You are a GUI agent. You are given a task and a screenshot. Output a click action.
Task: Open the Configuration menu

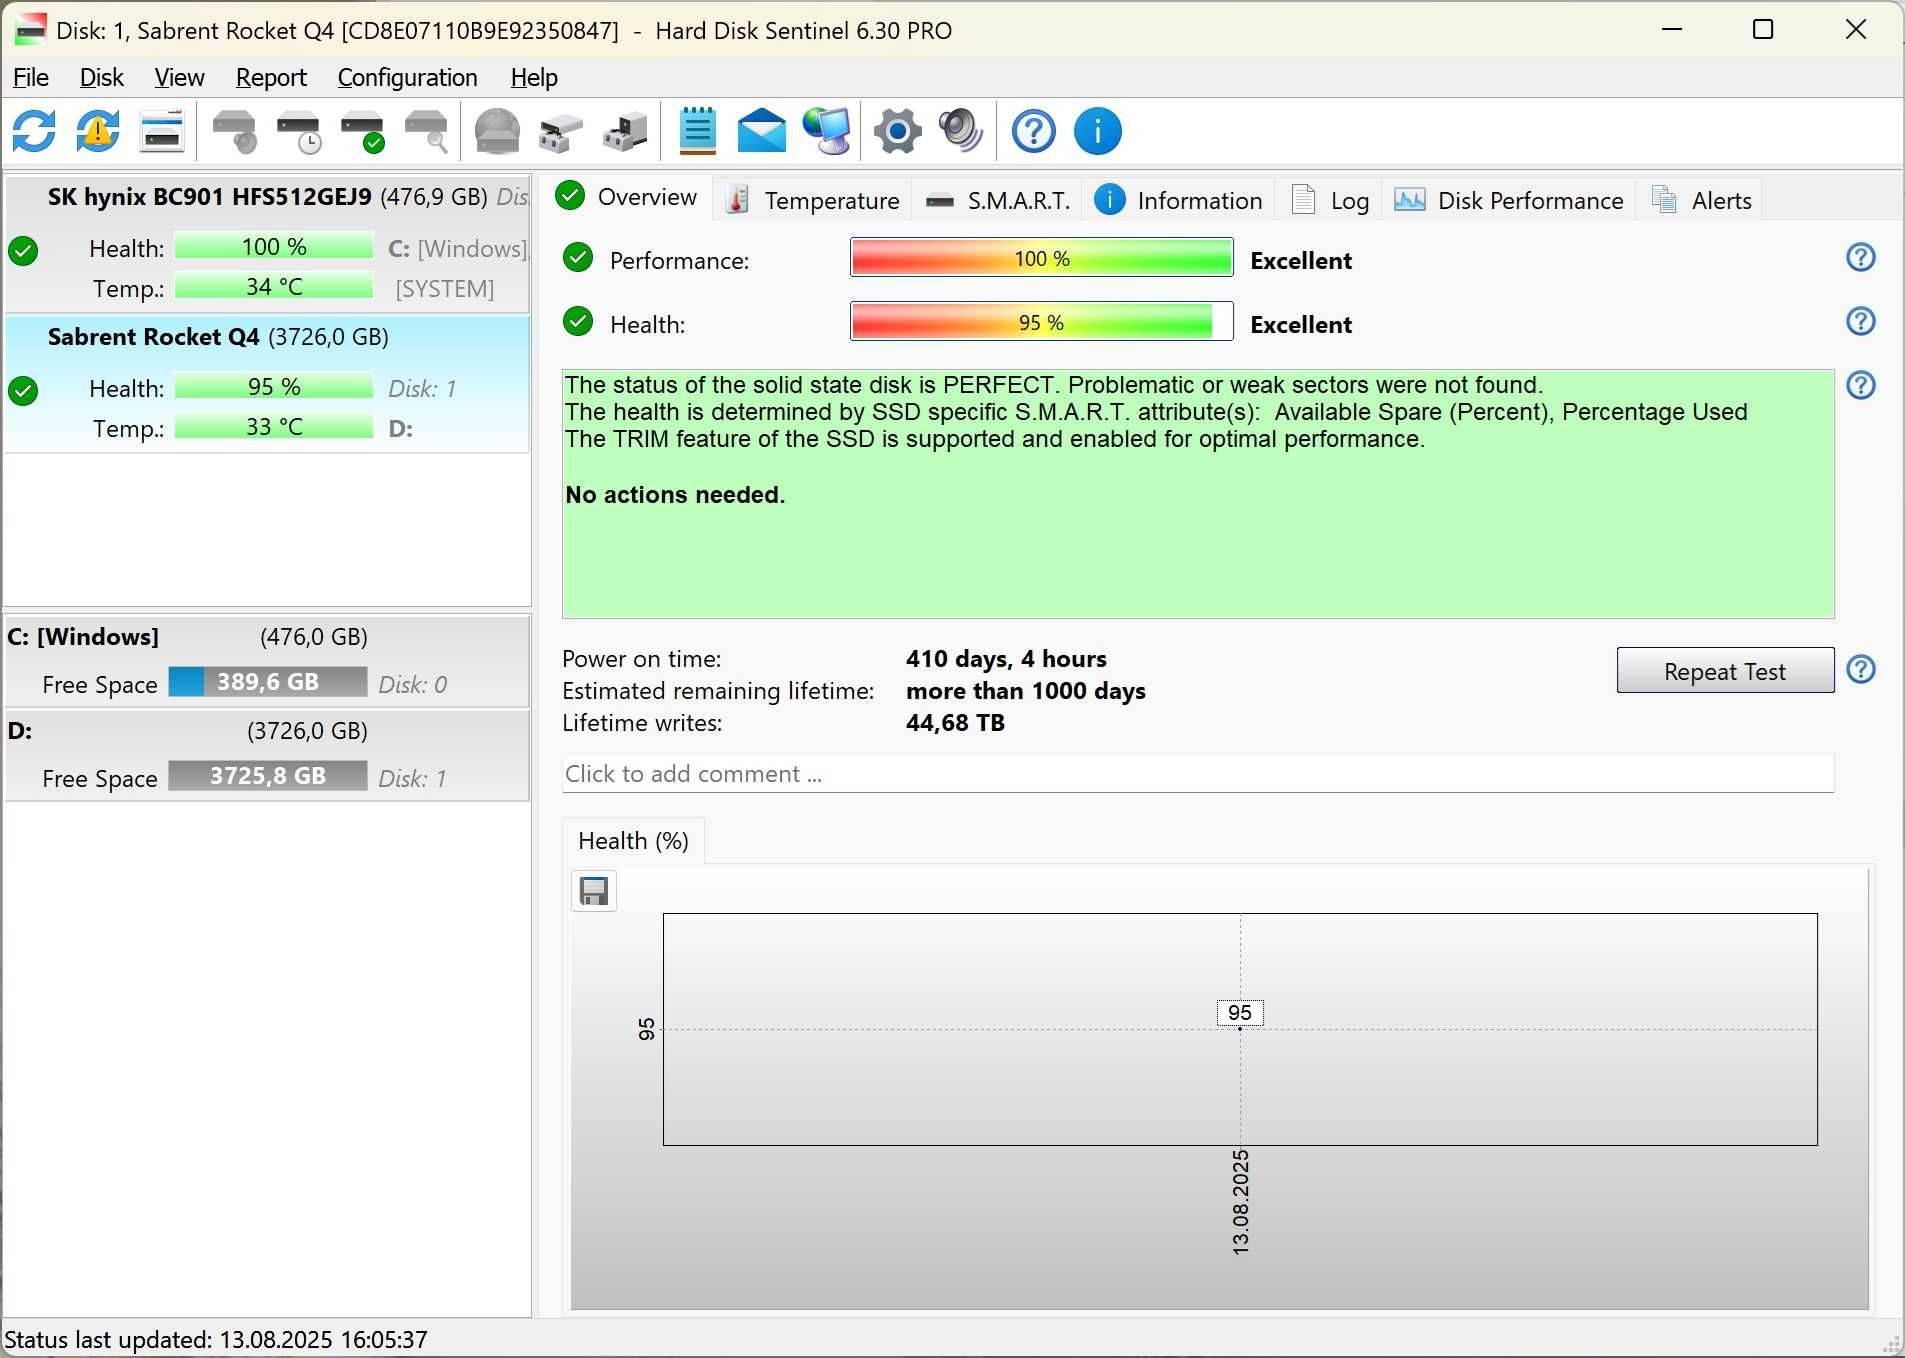(407, 77)
